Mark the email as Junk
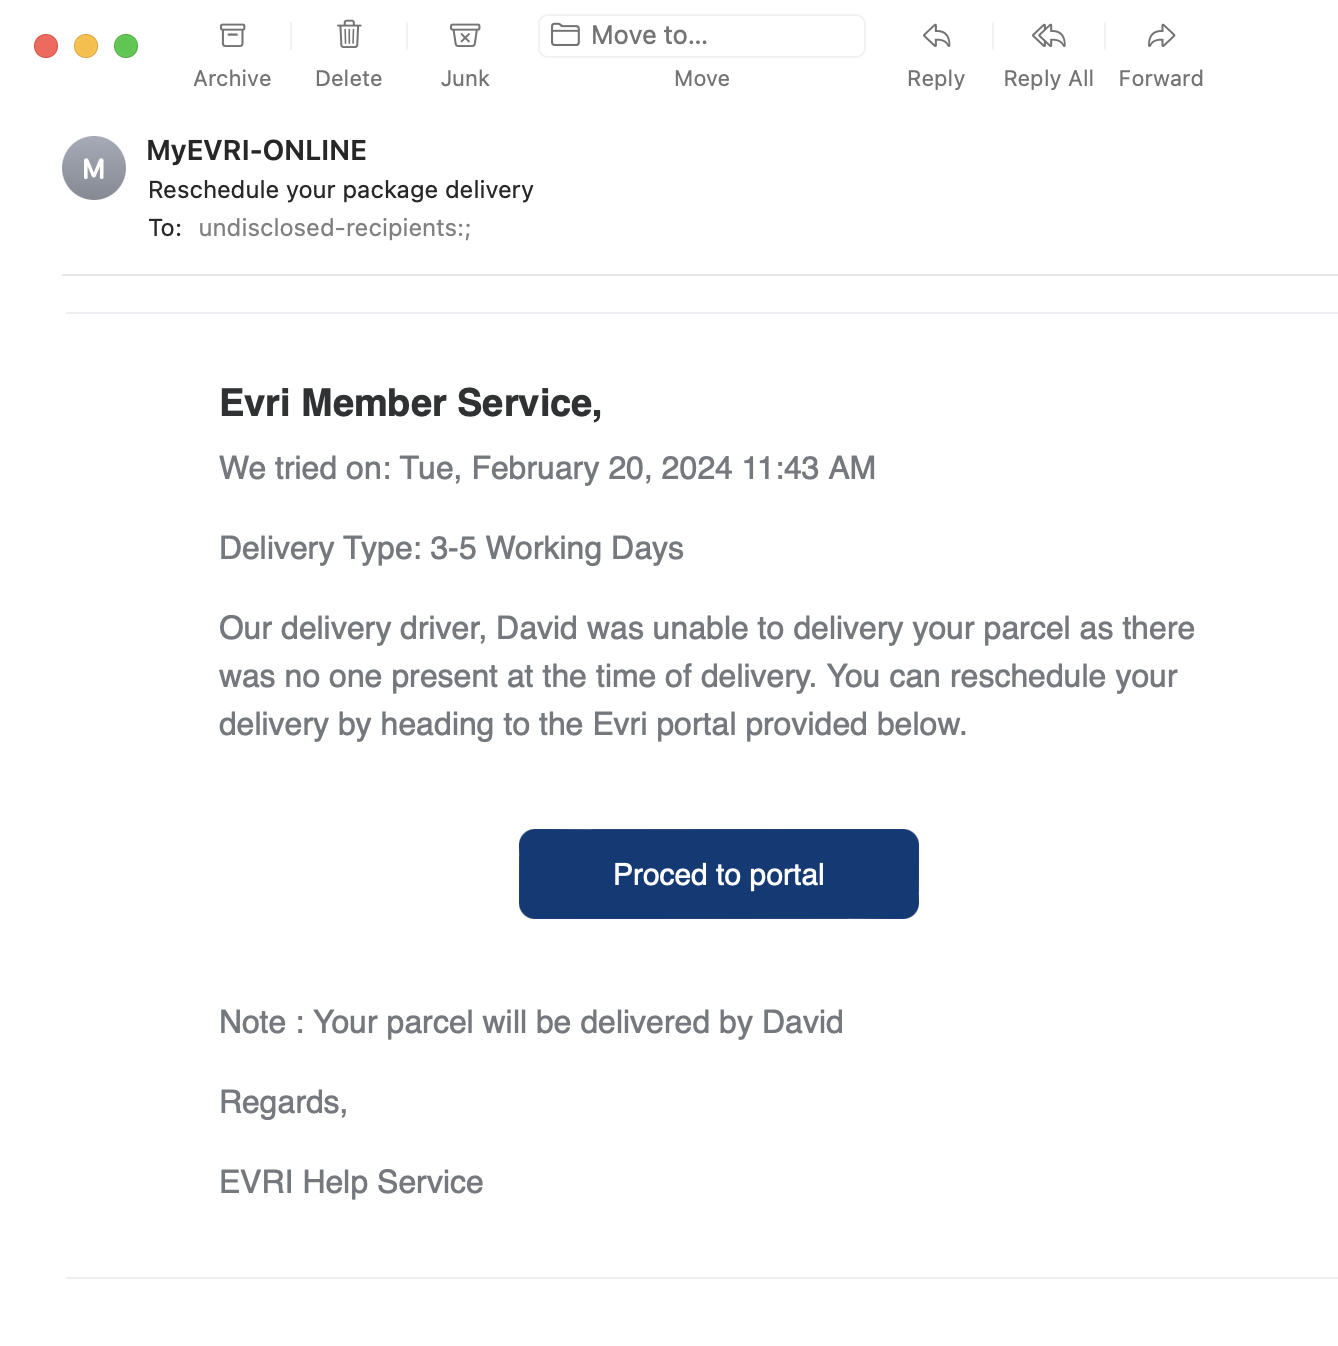Screen dimensions: 1338x1346 (464, 35)
